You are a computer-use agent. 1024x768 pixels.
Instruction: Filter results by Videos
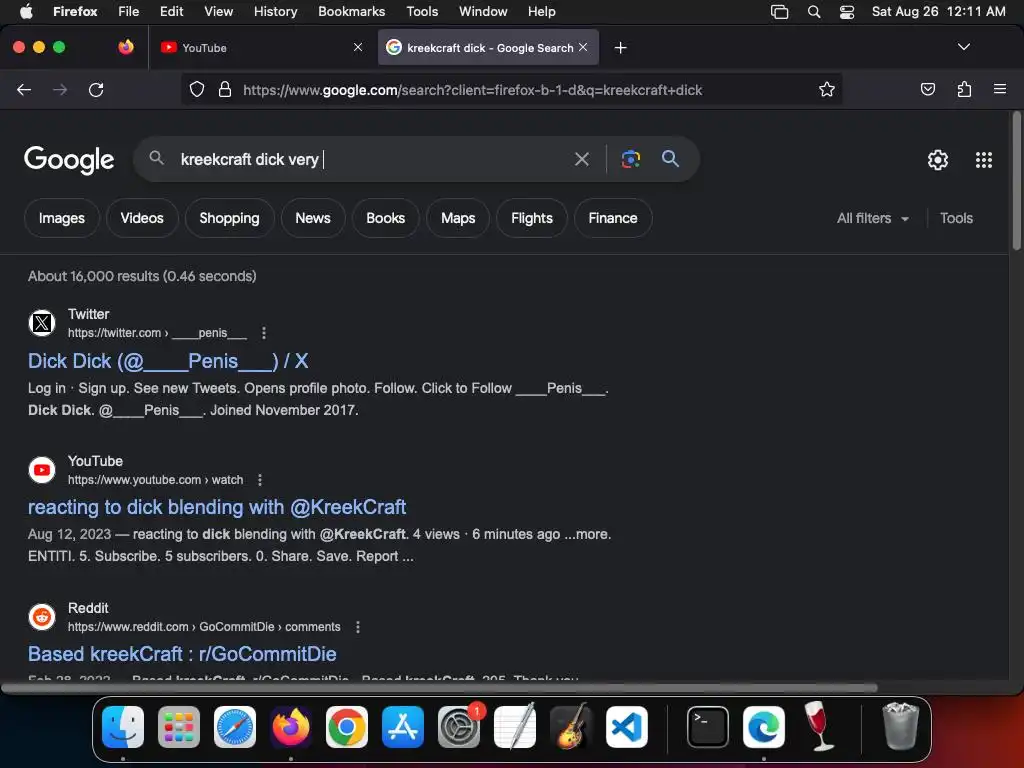pyautogui.click(x=142, y=218)
